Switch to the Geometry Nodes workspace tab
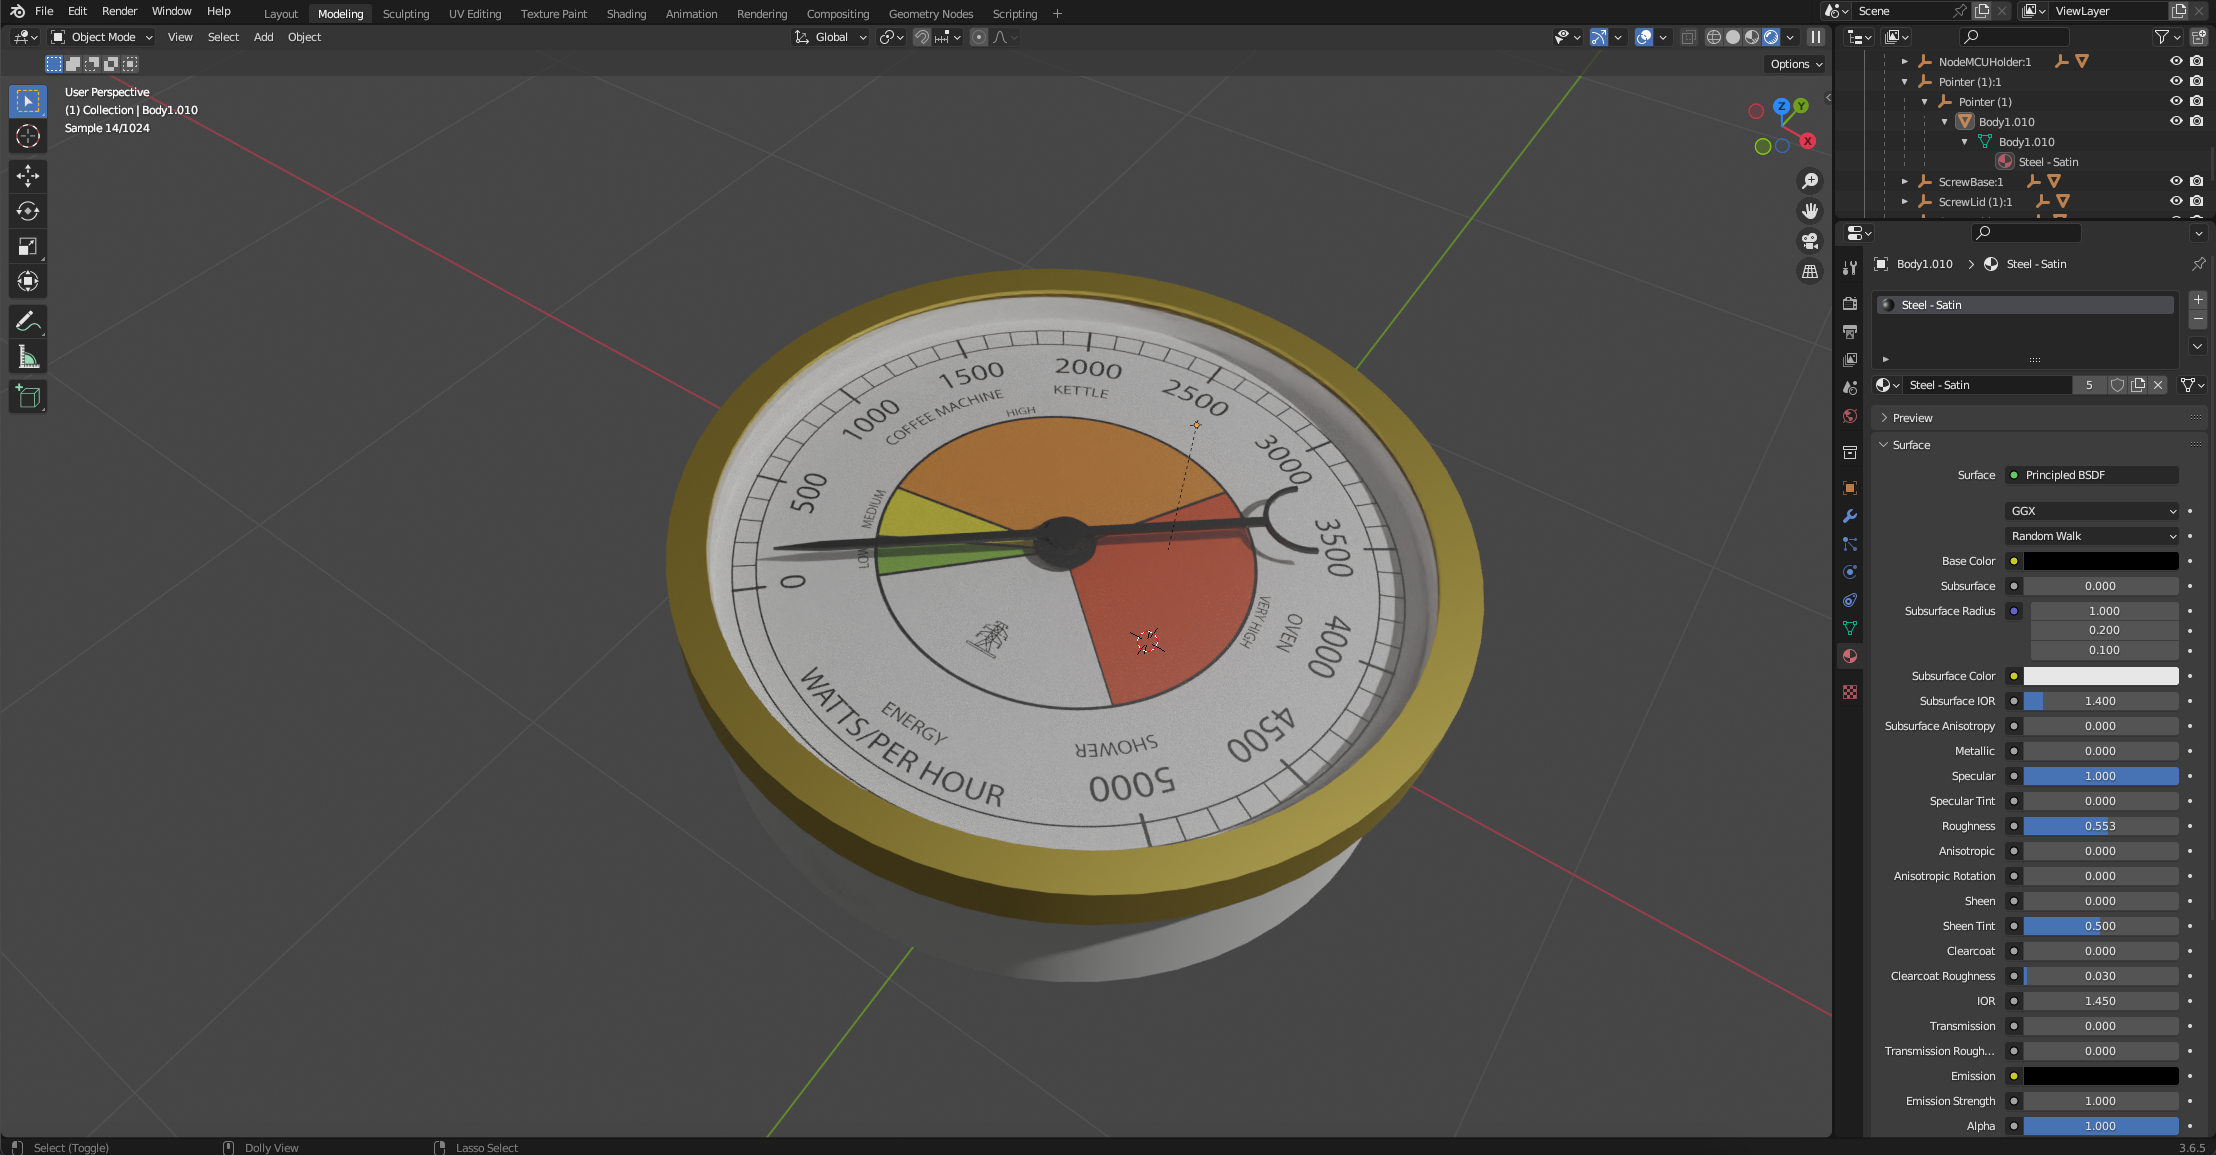This screenshot has height=1155, width=2216. coord(930,14)
